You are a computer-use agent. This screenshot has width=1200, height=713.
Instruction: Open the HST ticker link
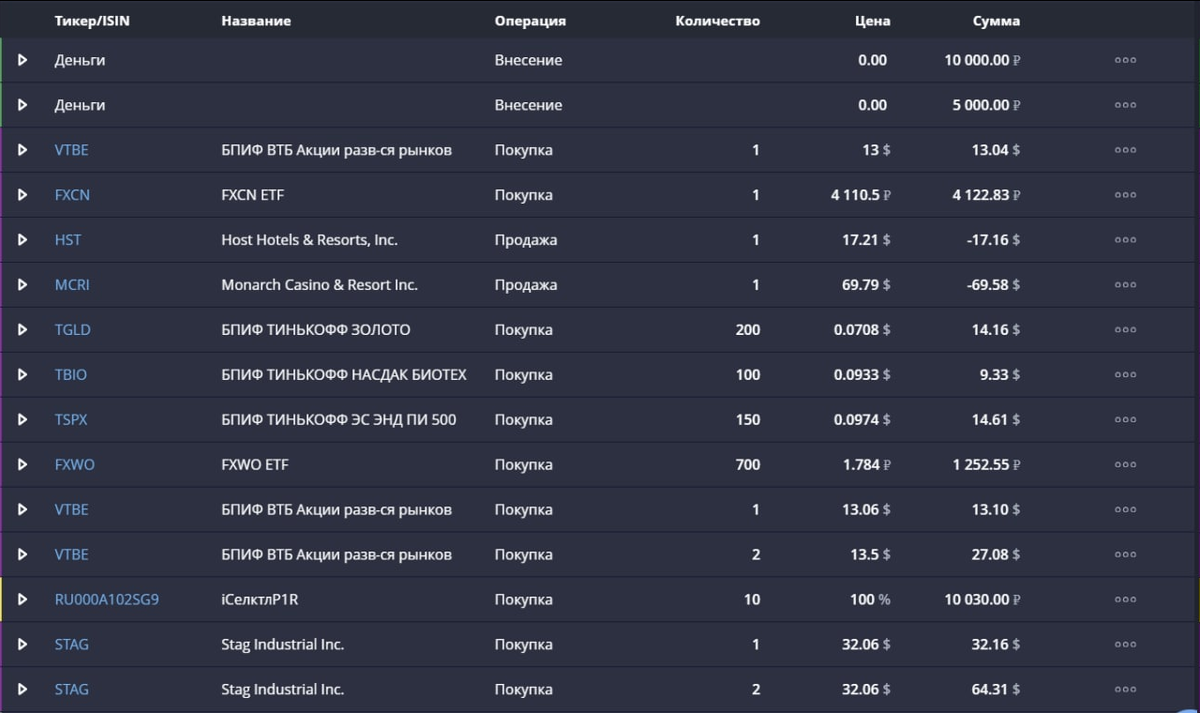coord(68,240)
